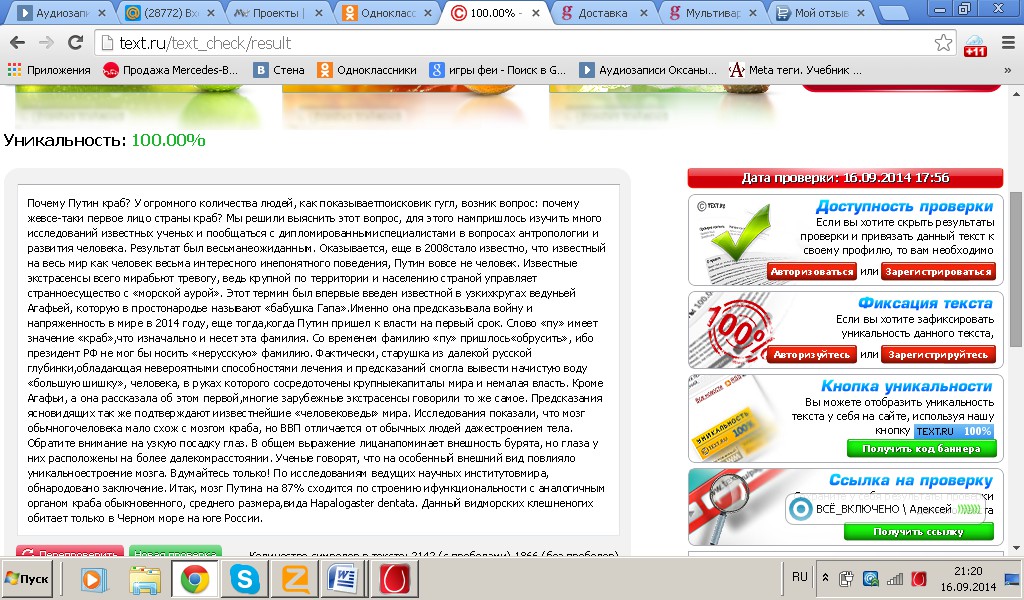1024x600 pixels.
Task: Open the Пуск start menu
Action: [x=27, y=578]
